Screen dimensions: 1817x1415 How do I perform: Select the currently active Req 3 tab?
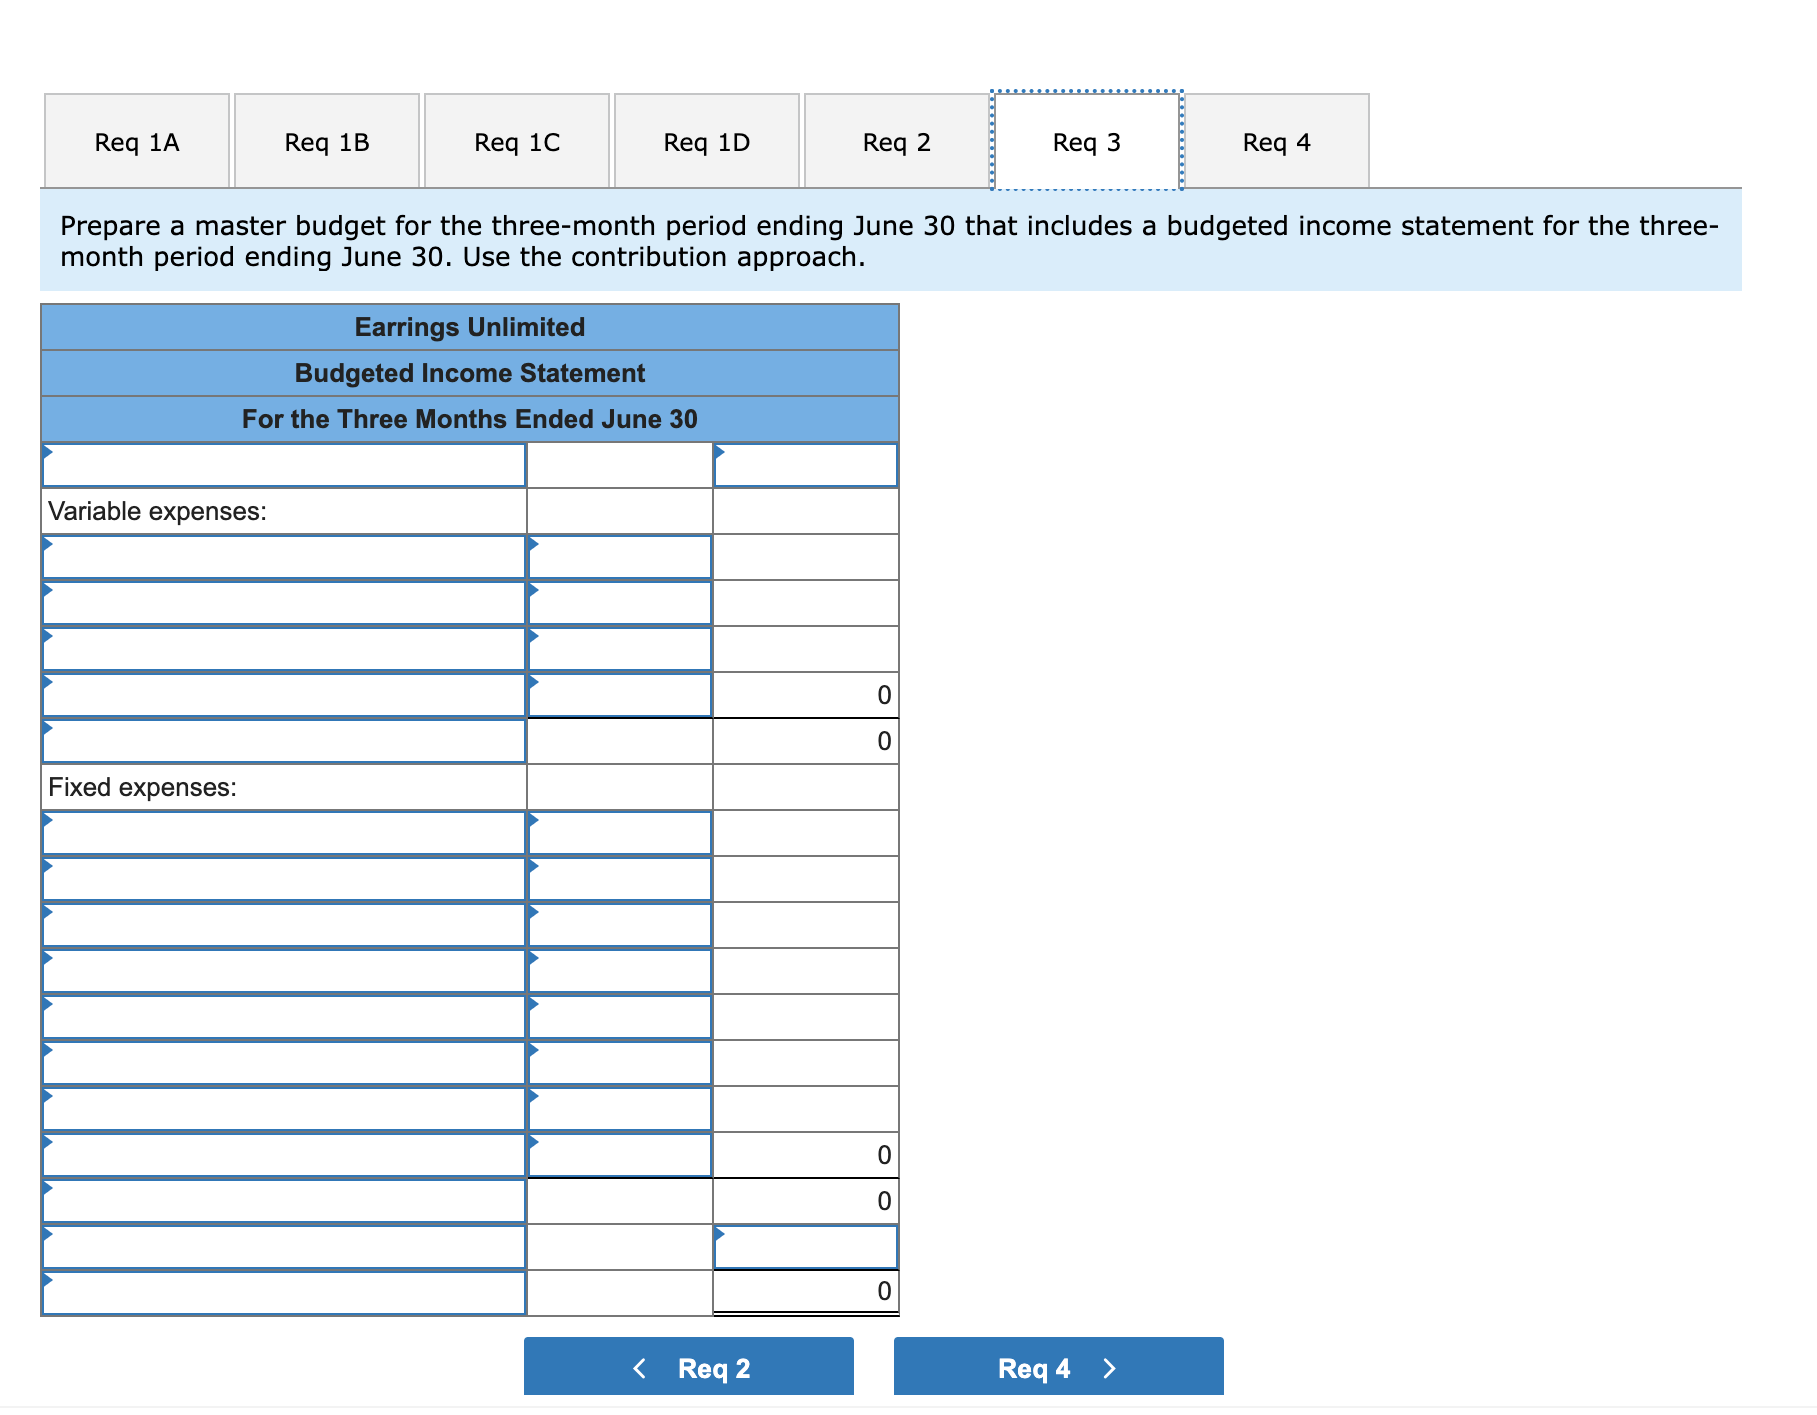point(1086,141)
